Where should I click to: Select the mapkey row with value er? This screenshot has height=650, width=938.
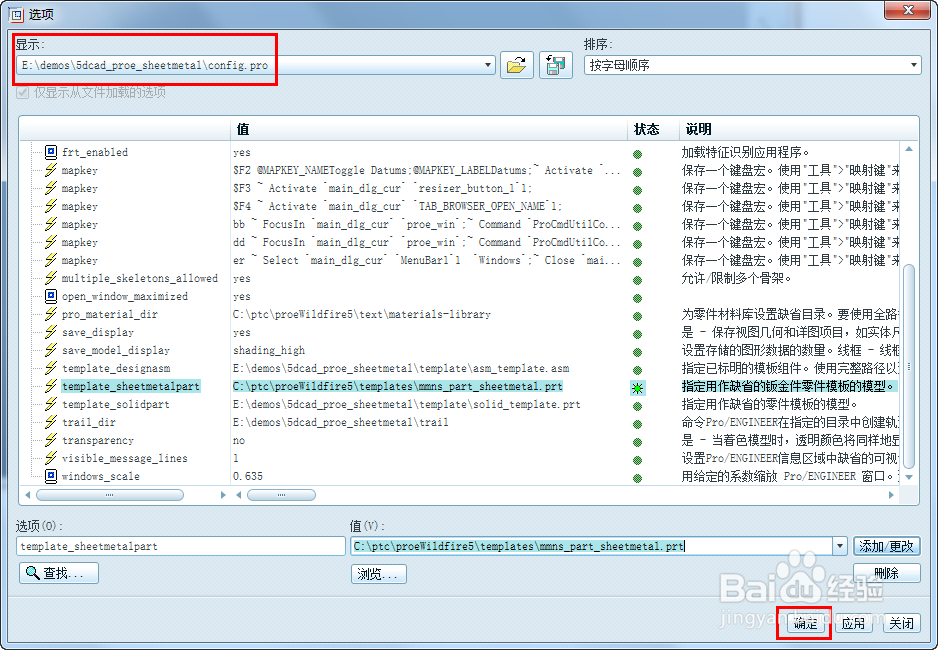80,260
